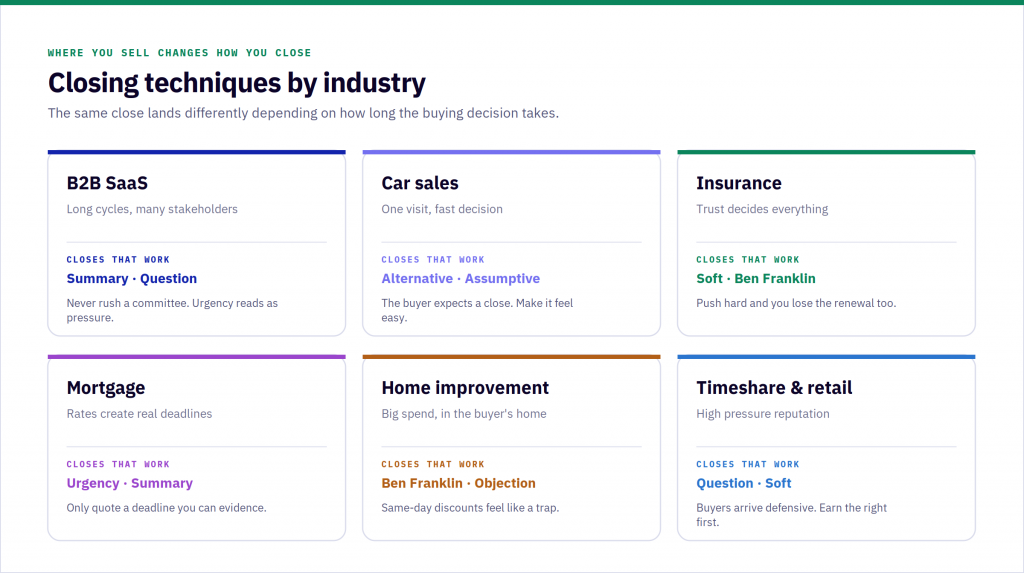Screen dimensions: 1024x573
Task: Click 'Same-day discounts feel like a trap' note
Action: [x=470, y=508]
